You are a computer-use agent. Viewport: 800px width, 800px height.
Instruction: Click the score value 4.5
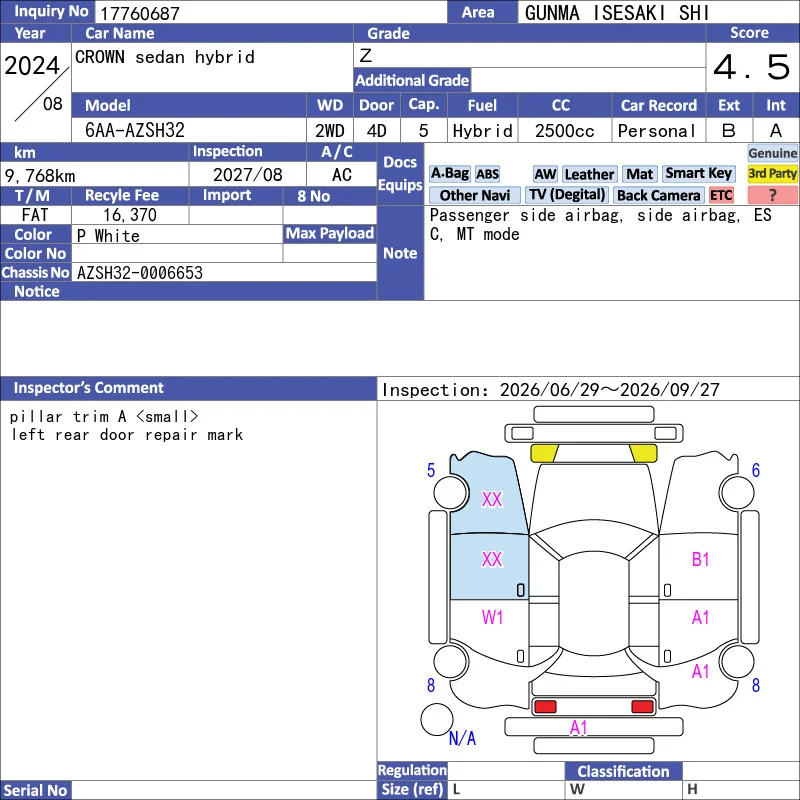pyautogui.click(x=752, y=67)
